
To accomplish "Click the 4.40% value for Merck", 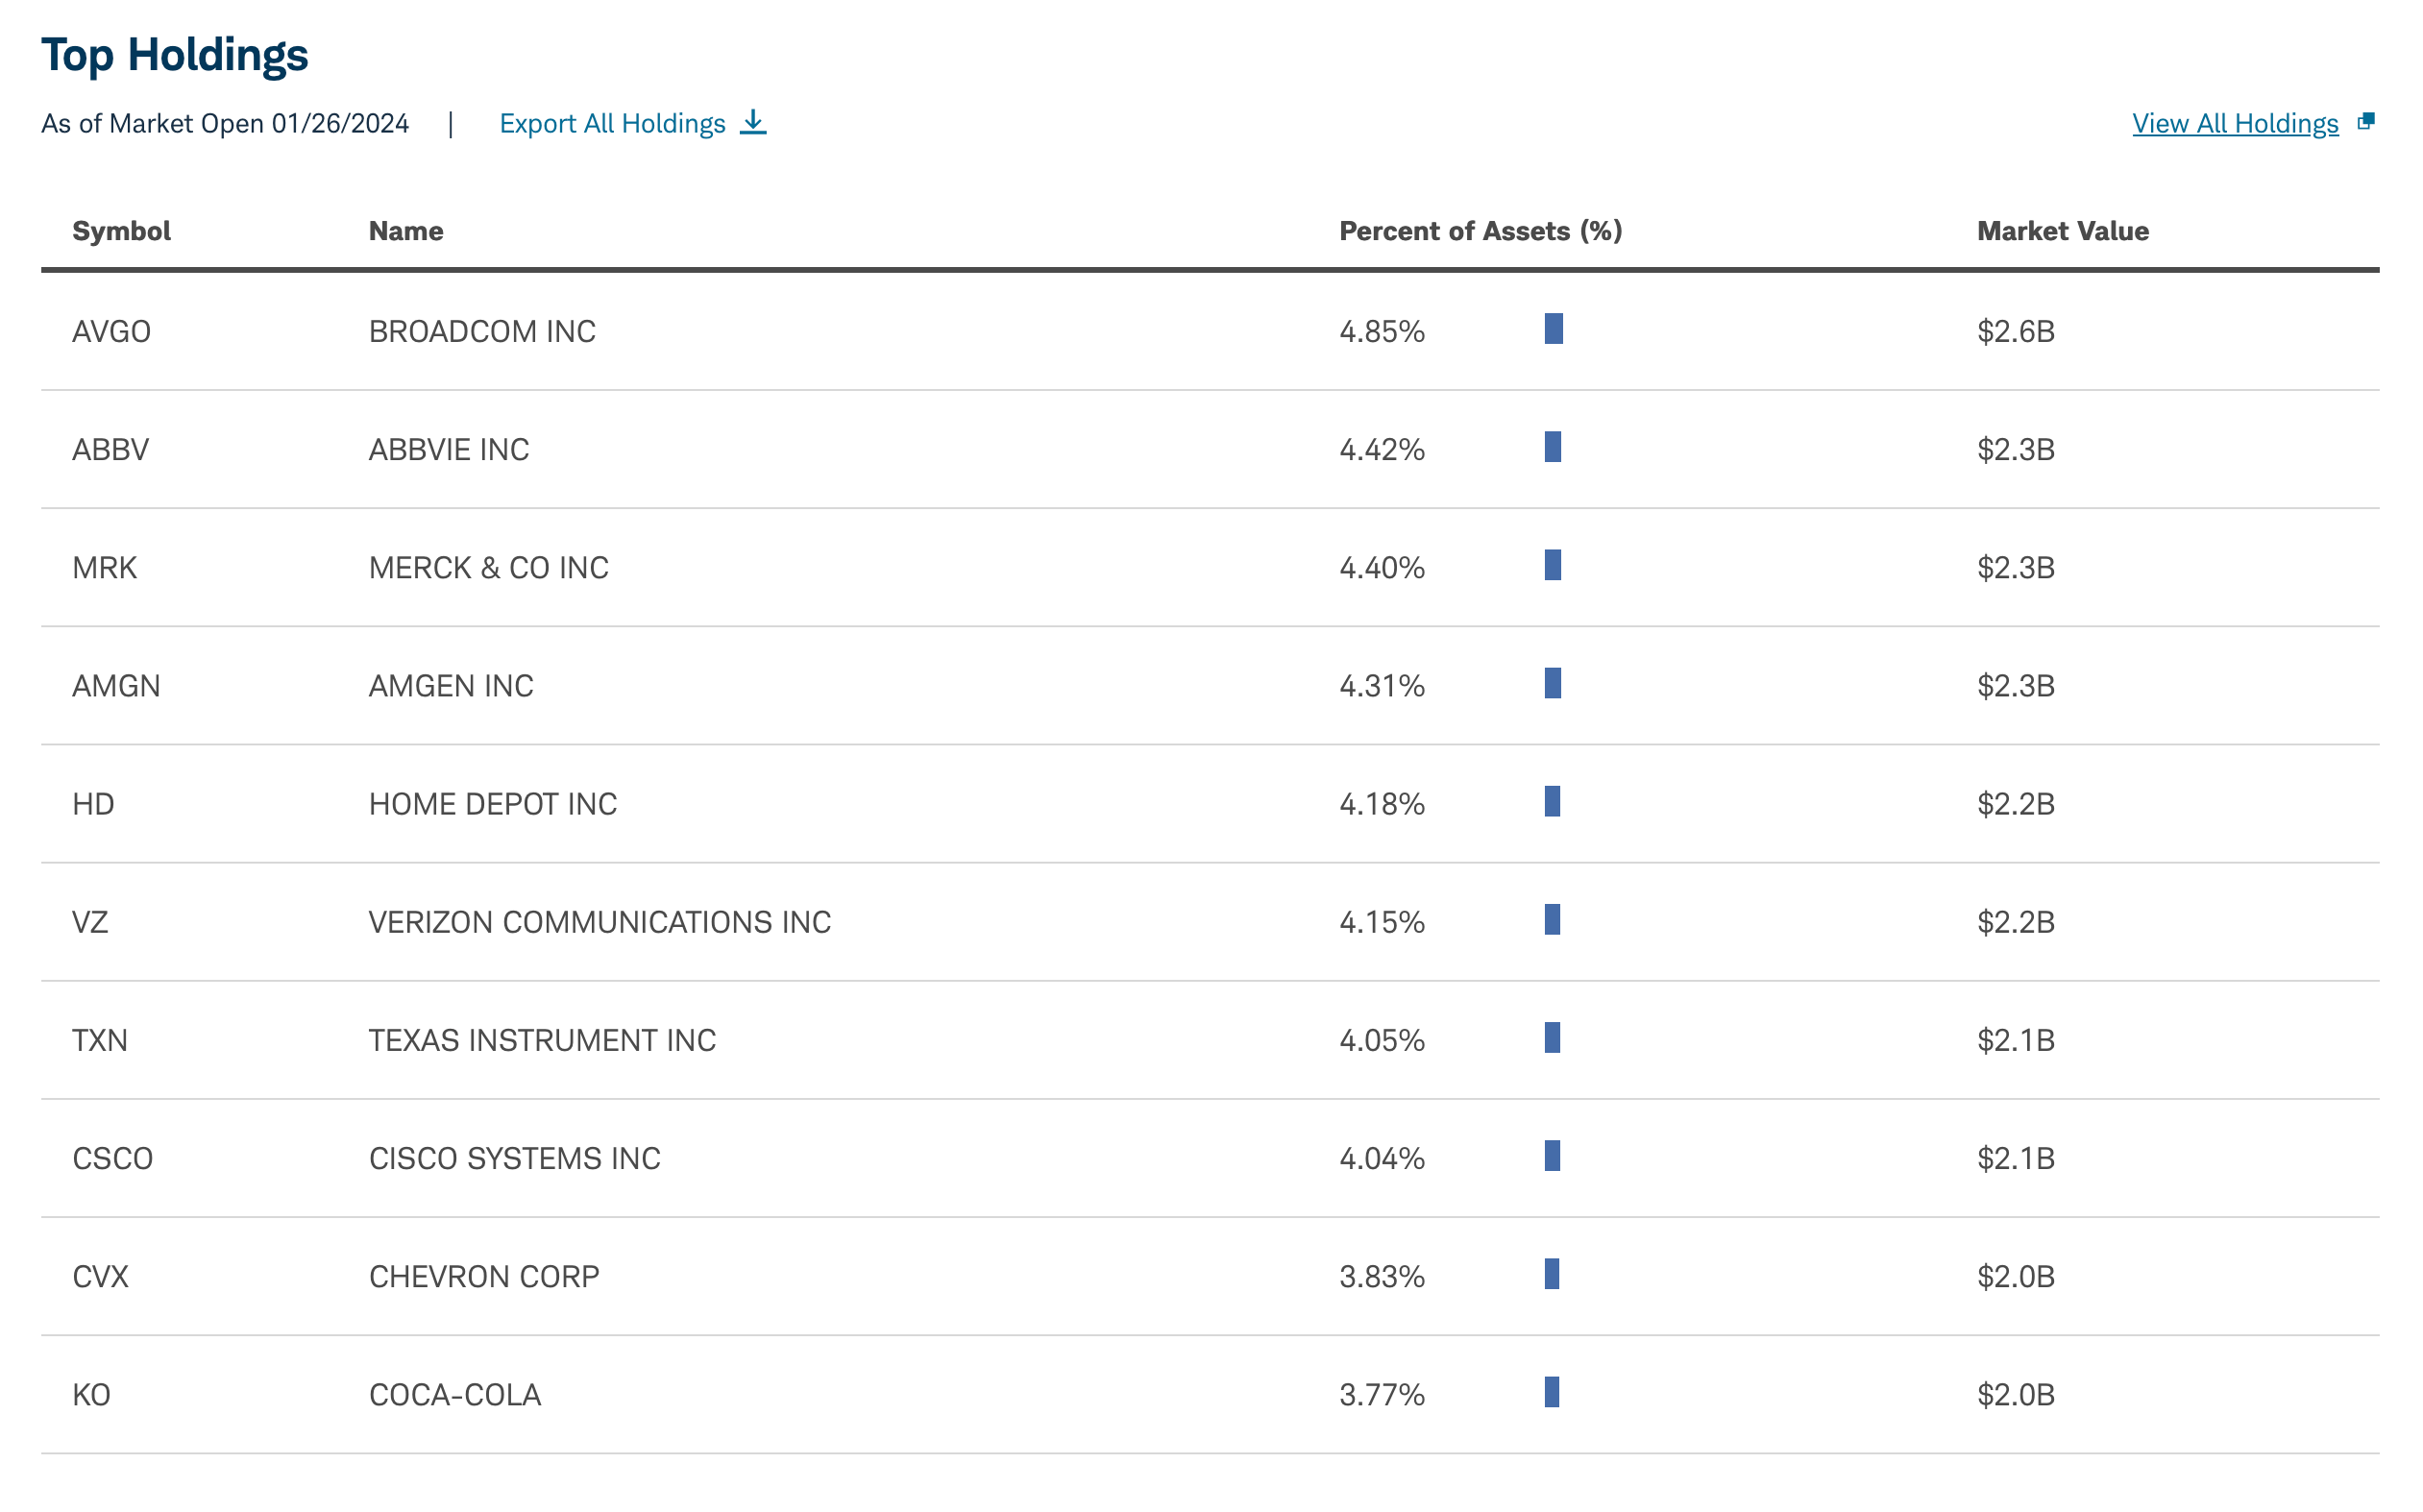I will point(1382,568).
